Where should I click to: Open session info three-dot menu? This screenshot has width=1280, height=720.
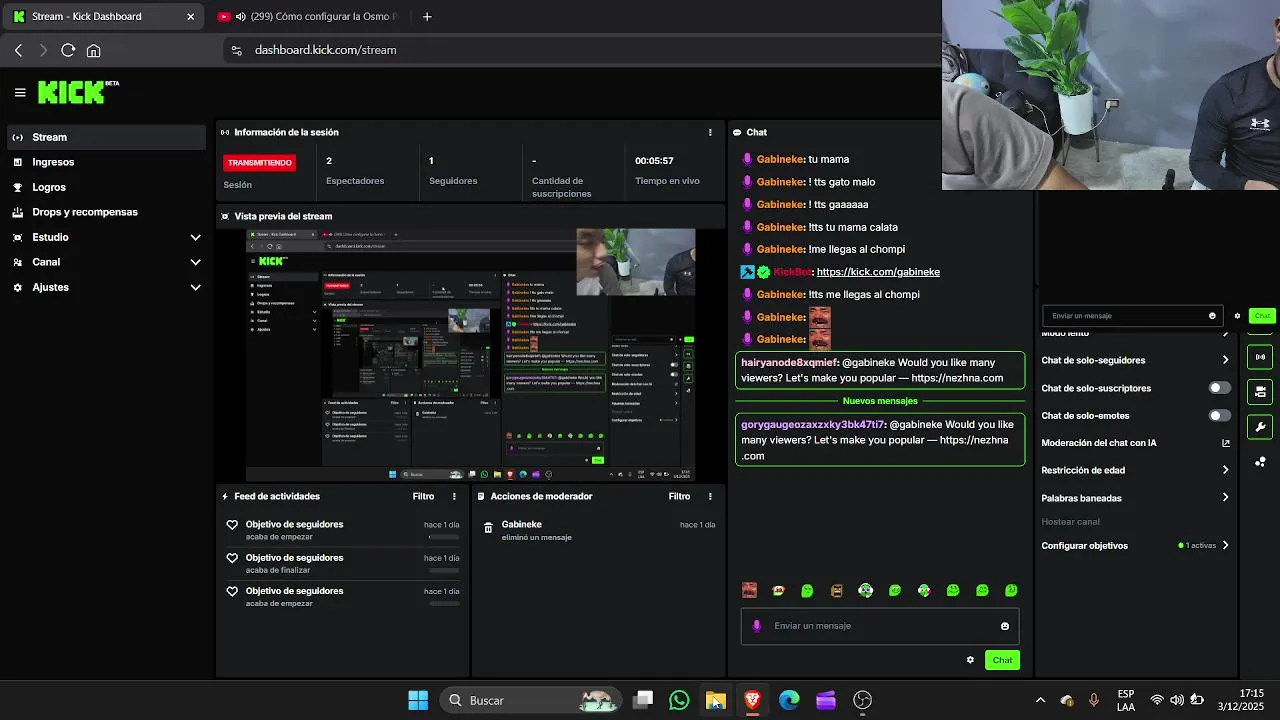[710, 132]
